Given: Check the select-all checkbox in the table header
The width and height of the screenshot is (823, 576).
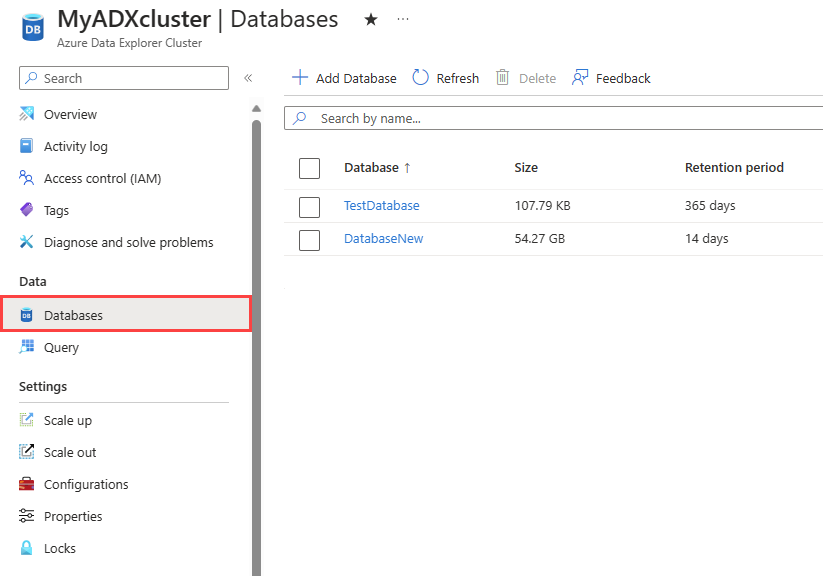Looking at the screenshot, I should pyautogui.click(x=309, y=168).
